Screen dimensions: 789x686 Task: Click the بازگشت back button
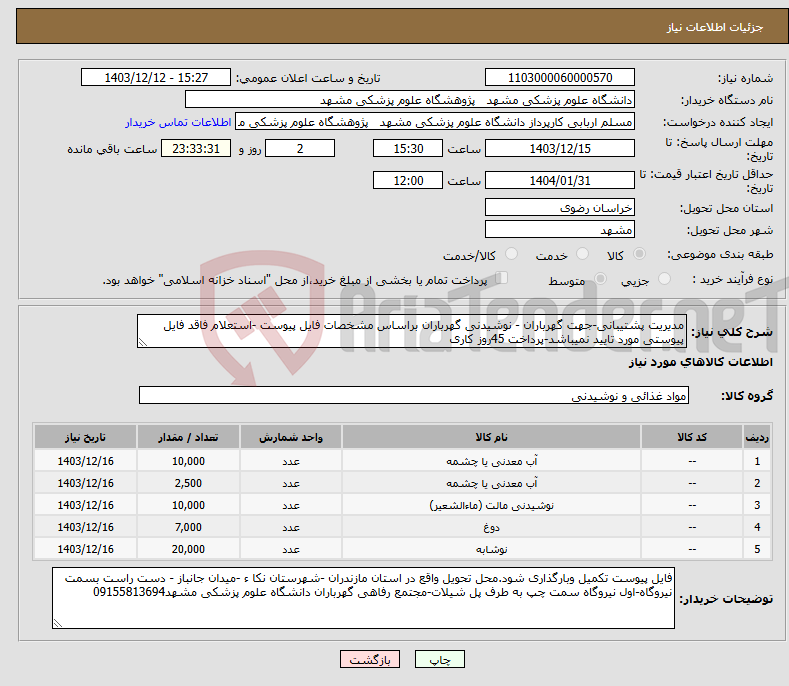coord(370,659)
